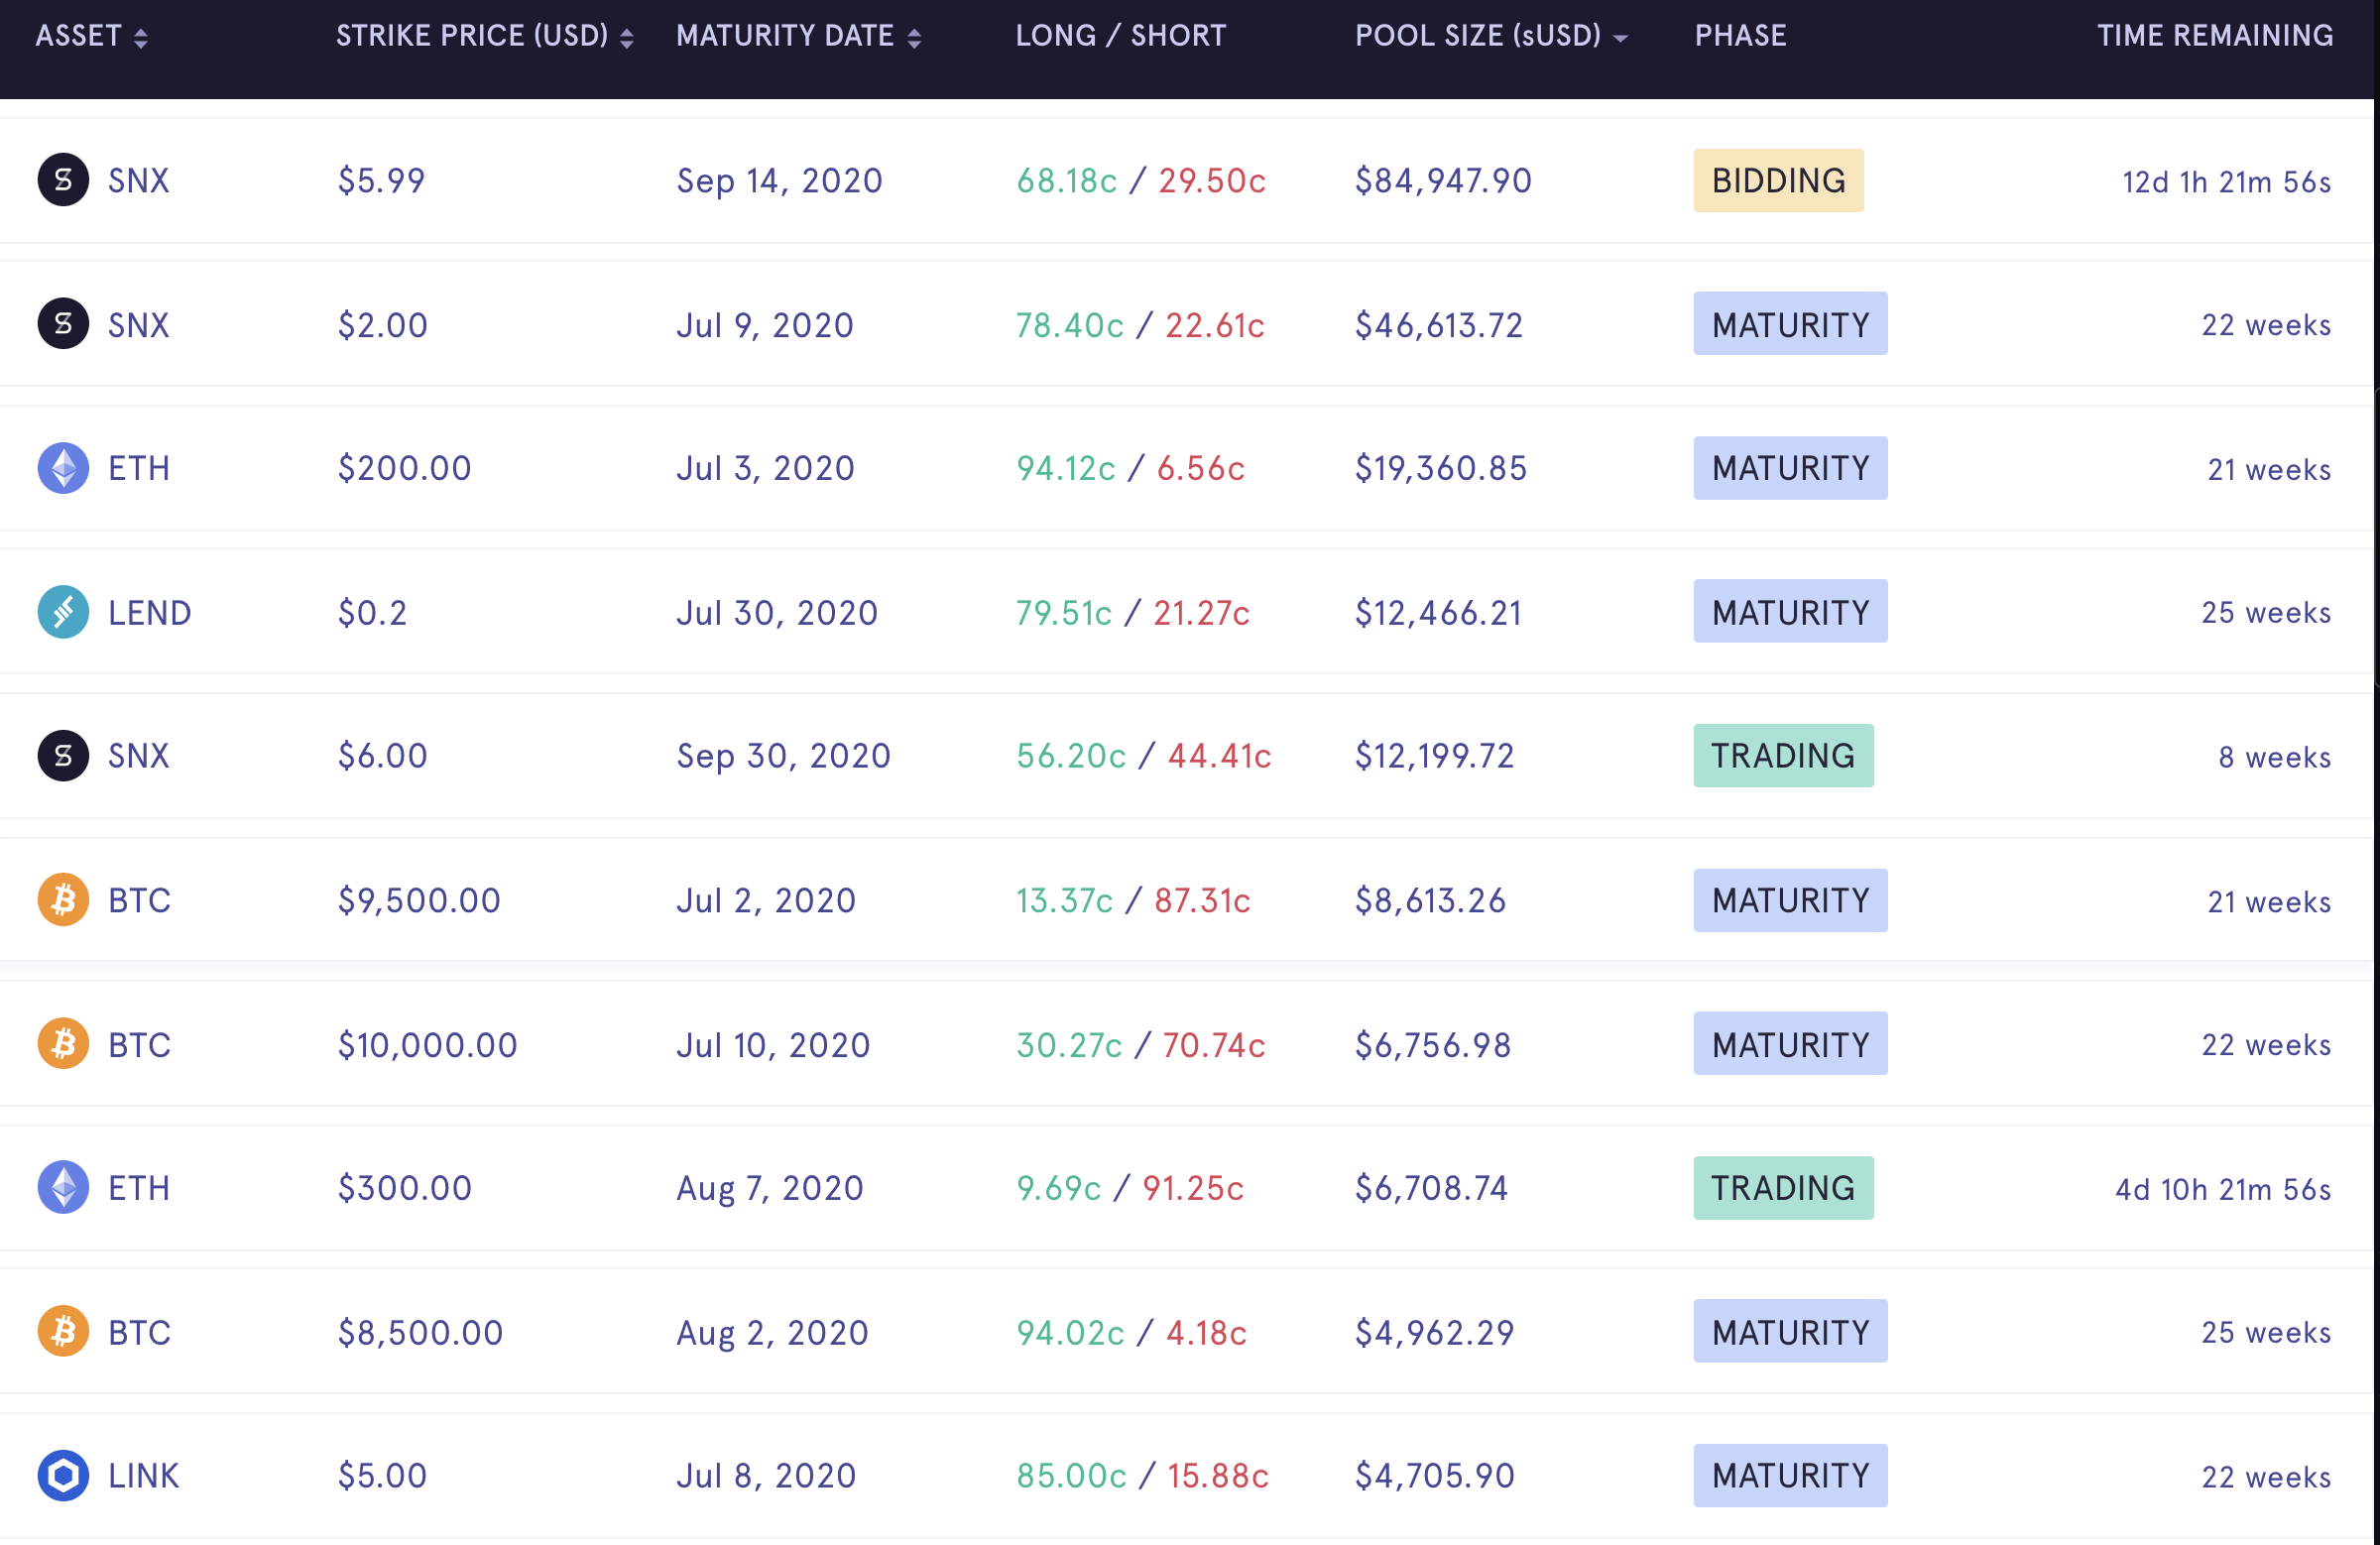Click the MATURITY badge in the LEND row
Image resolution: width=2380 pixels, height=1545 pixels.
[1790, 612]
